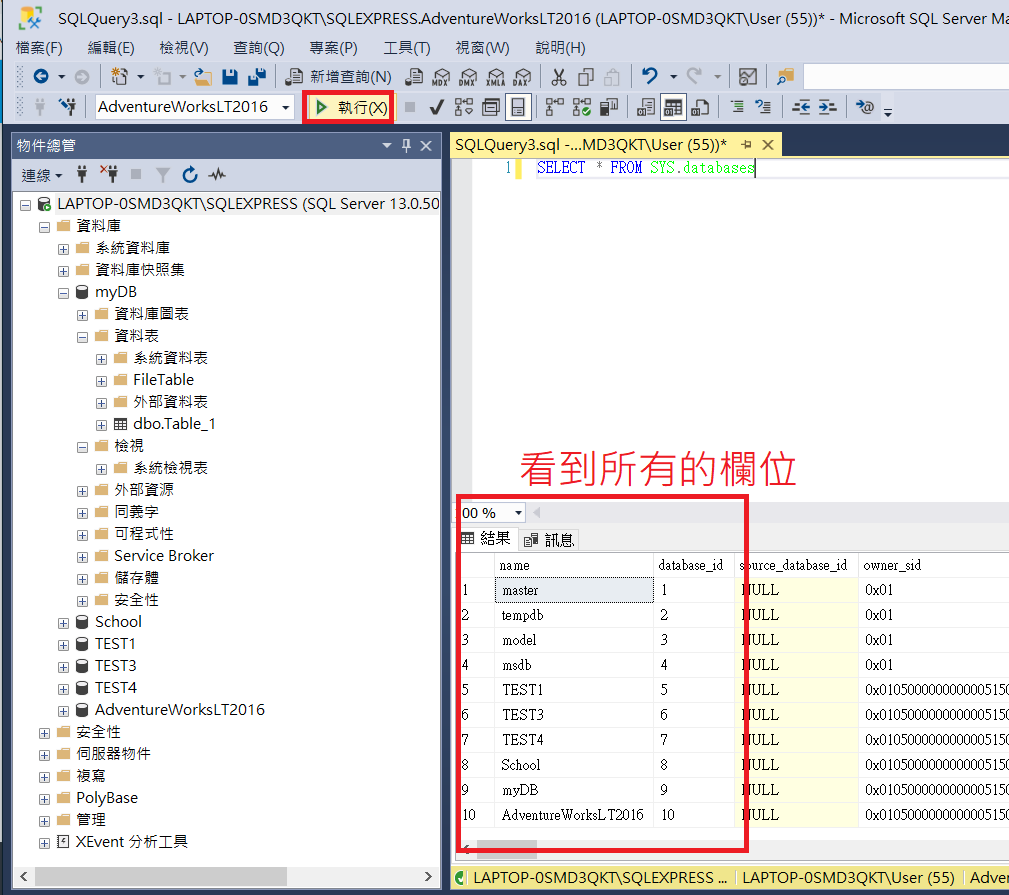Comment out the selected lines icon
This screenshot has width=1009, height=895.
(x=737, y=107)
